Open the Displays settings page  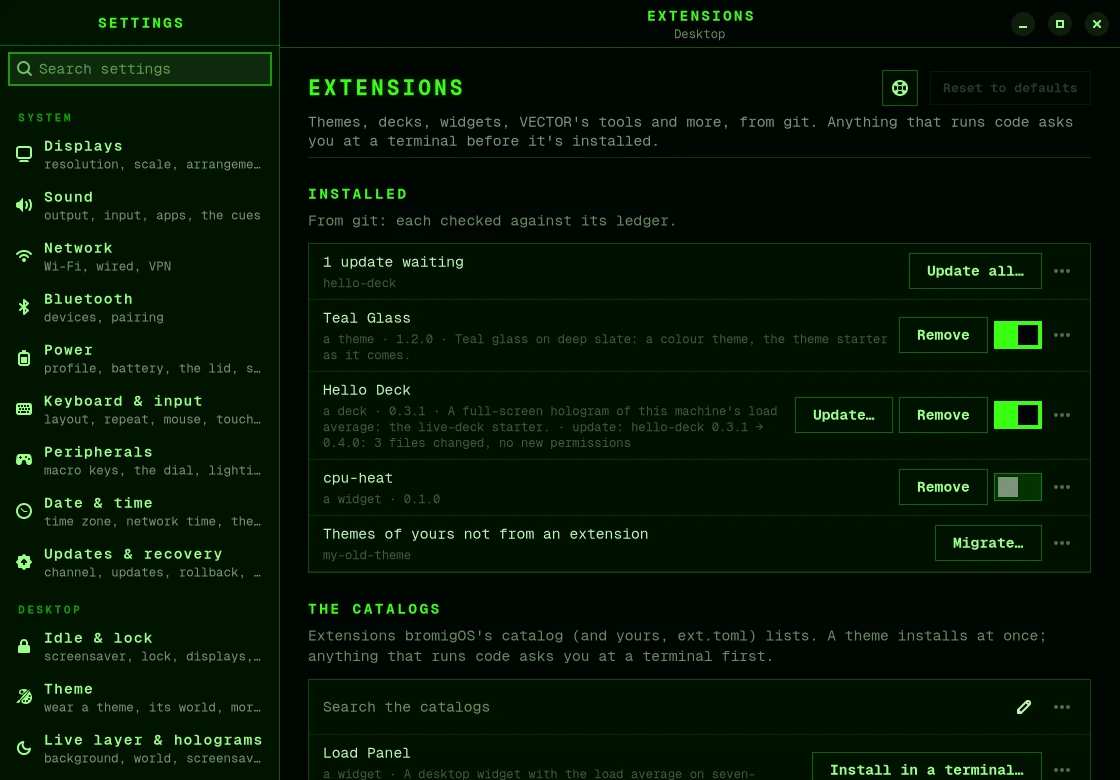(x=140, y=154)
